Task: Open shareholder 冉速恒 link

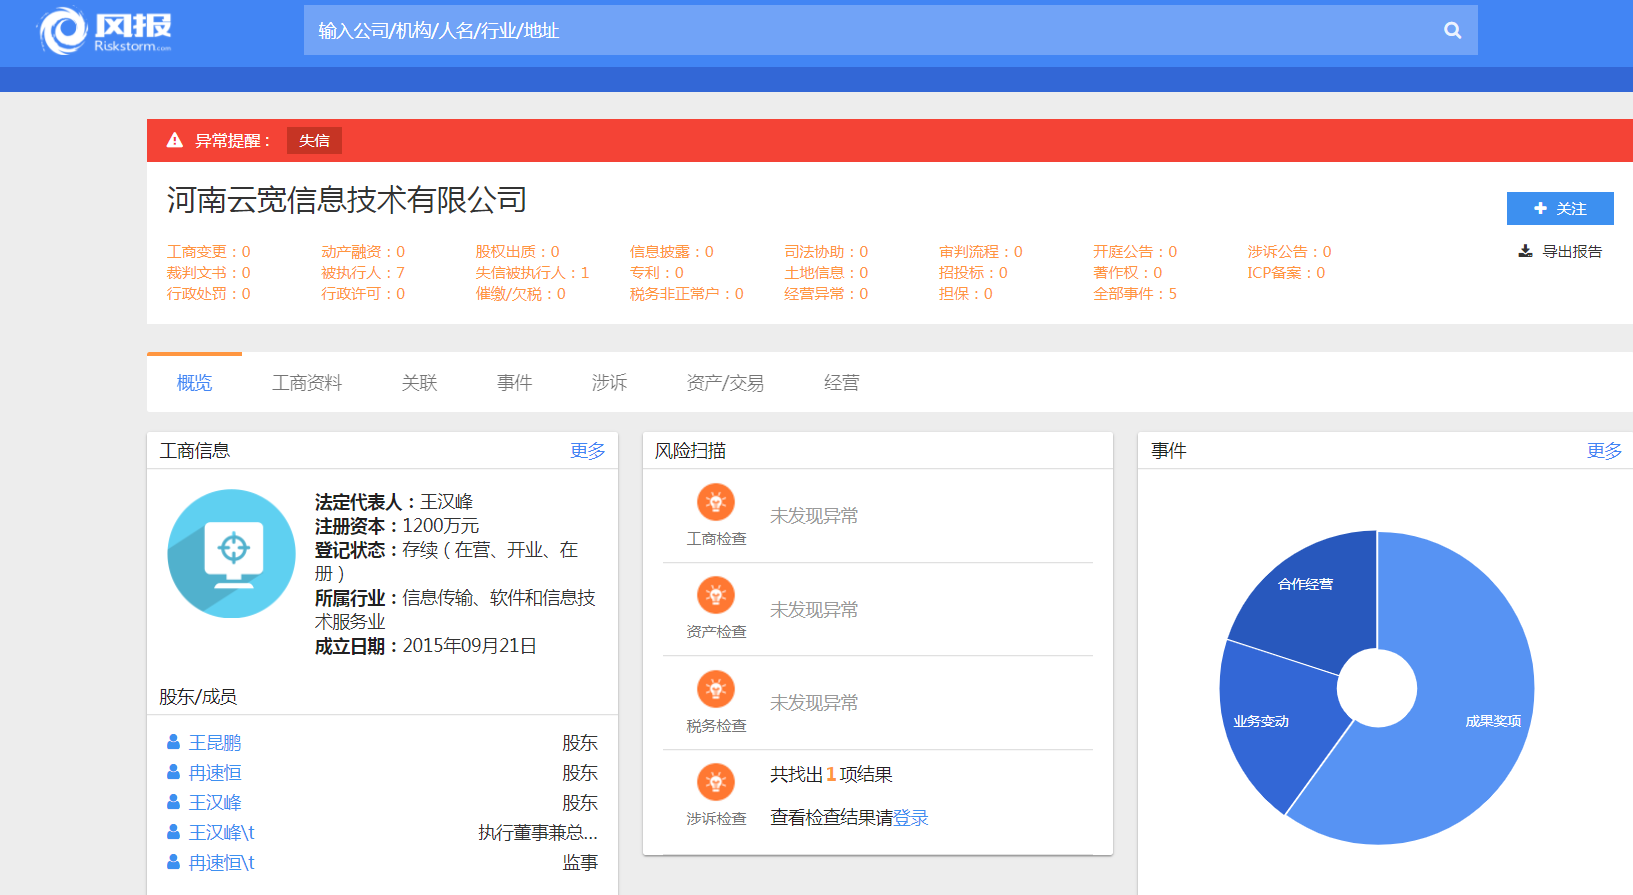Action: (215, 773)
